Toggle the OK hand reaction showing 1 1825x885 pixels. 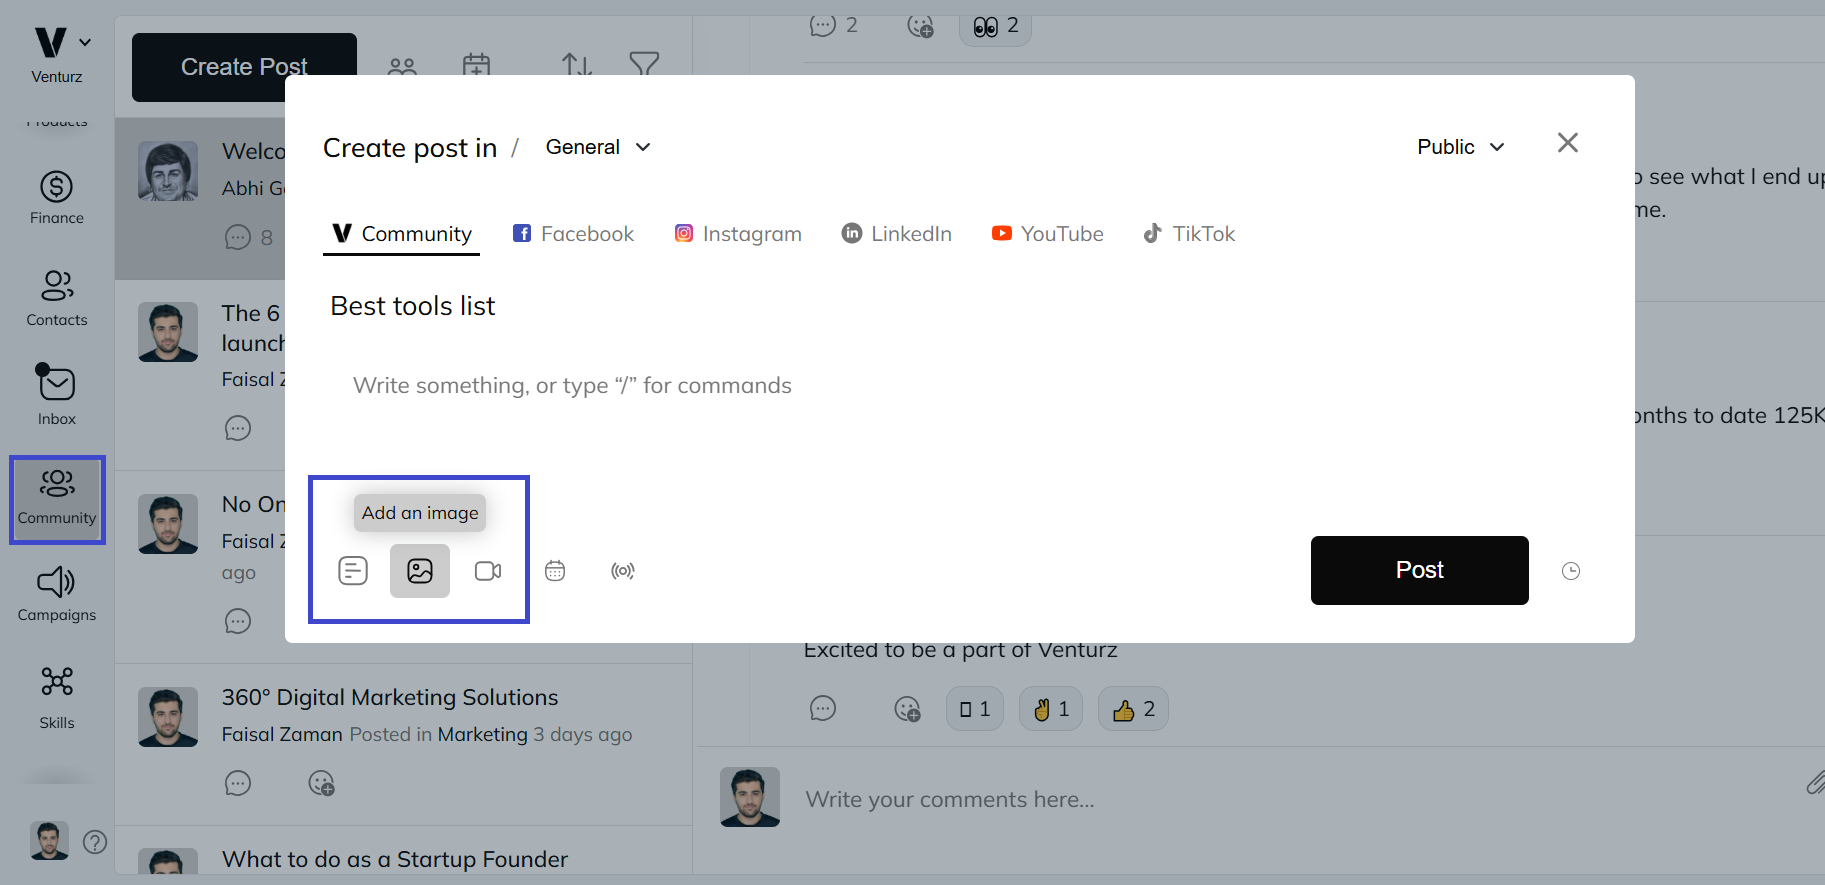point(1051,709)
